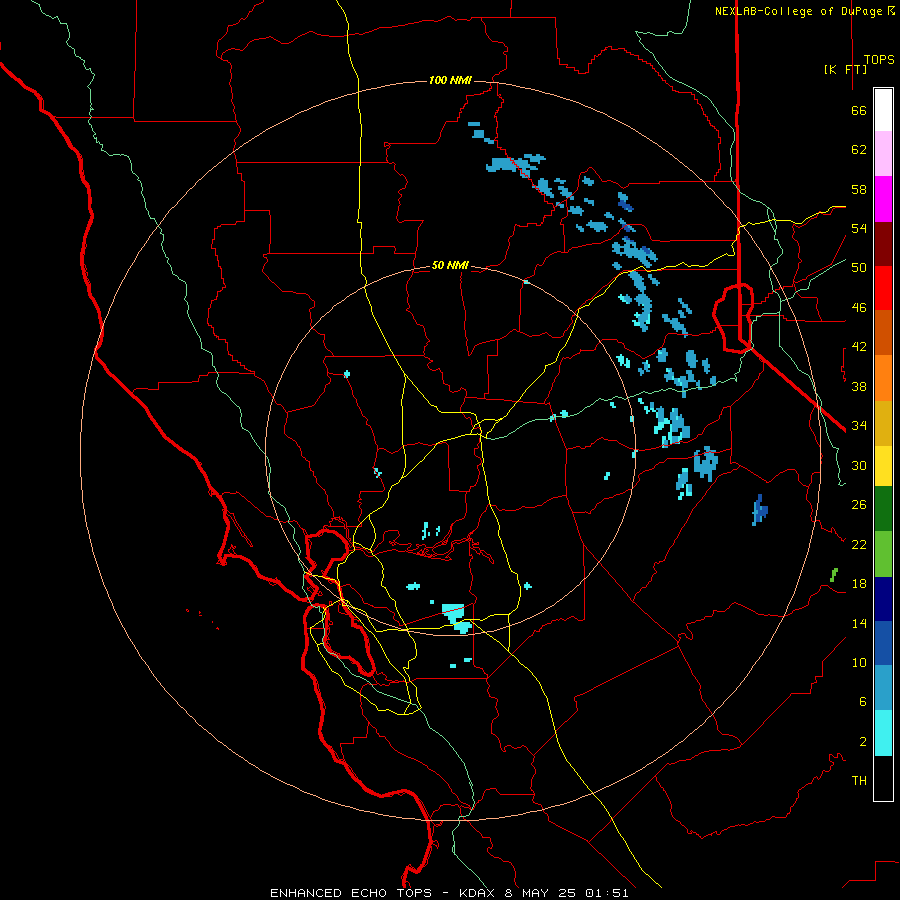Click the '8 MAY 25' date text
This screenshot has height=900, width=900.
(x=540, y=893)
